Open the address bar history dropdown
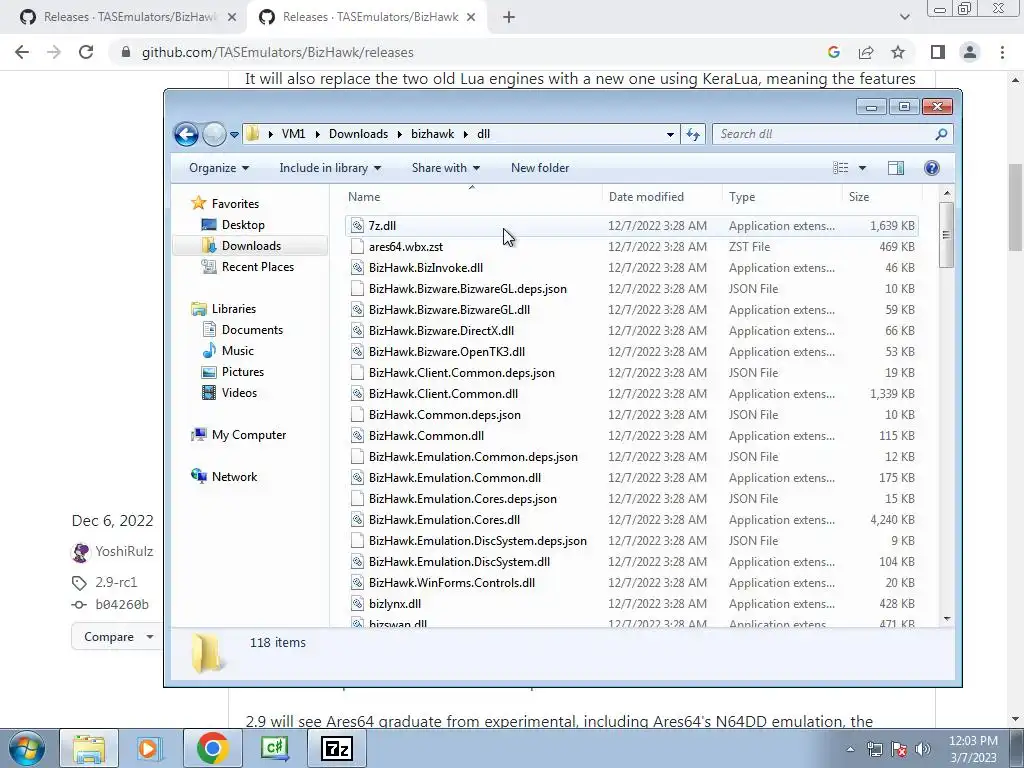This screenshot has height=768, width=1024. coord(670,135)
